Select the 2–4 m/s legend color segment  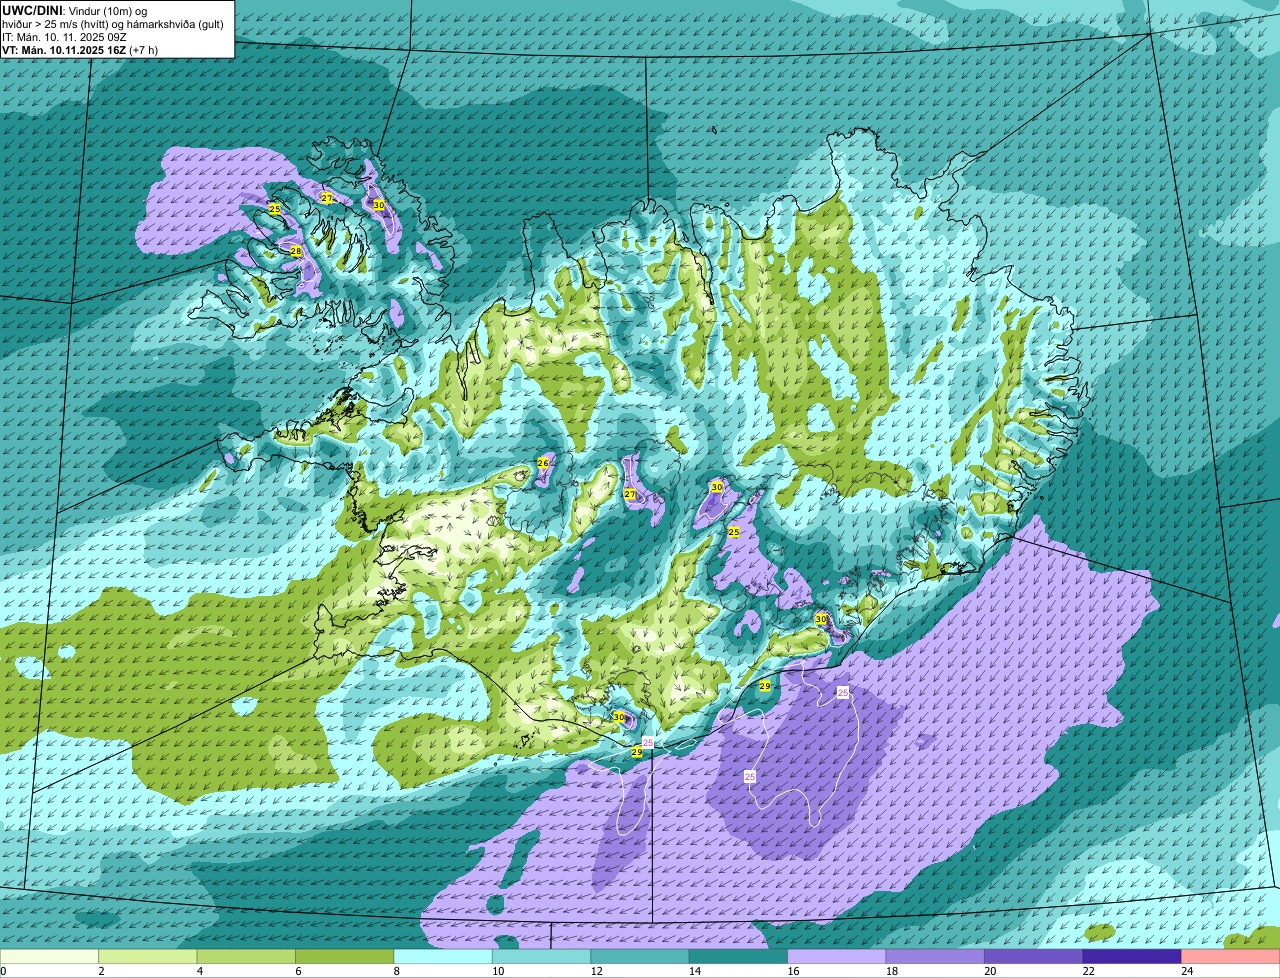[x=149, y=957]
